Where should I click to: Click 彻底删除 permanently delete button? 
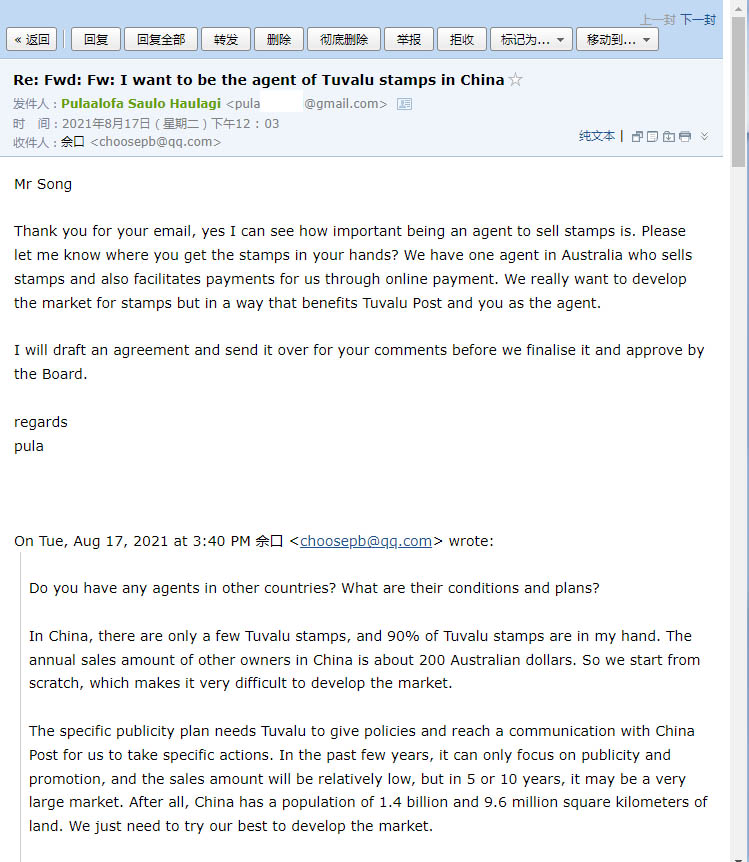tap(344, 40)
